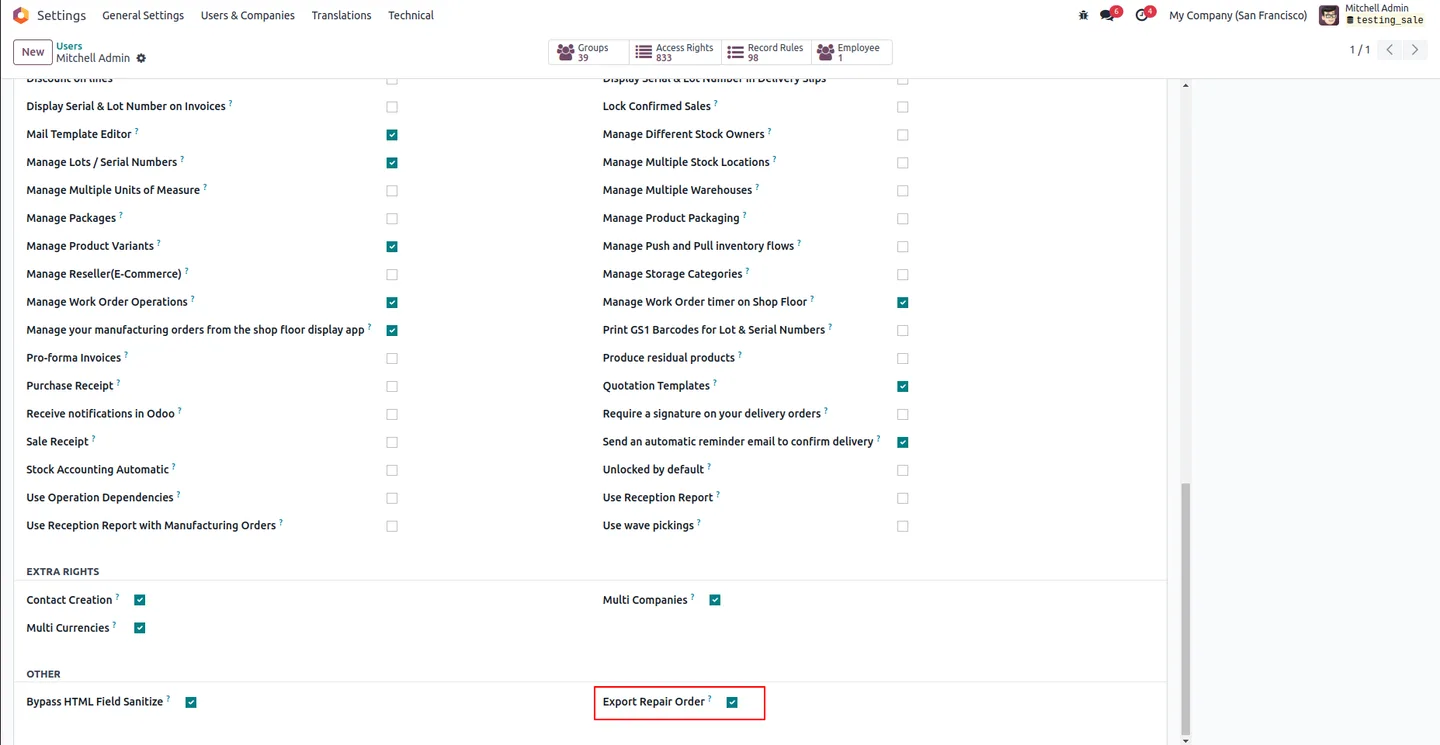This screenshot has width=1440, height=745.
Task: Uncheck Export Repair Order checkbox
Action: 732,703
